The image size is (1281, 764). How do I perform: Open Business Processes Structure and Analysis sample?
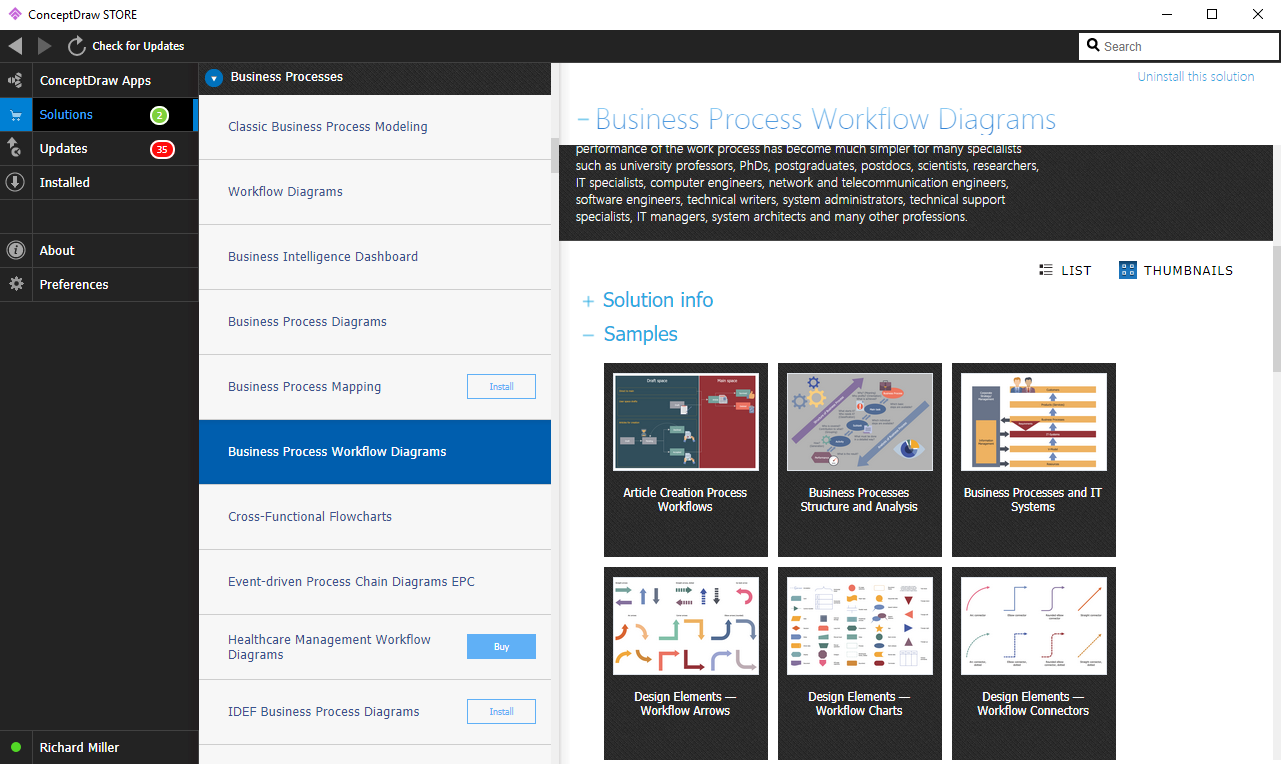point(860,460)
